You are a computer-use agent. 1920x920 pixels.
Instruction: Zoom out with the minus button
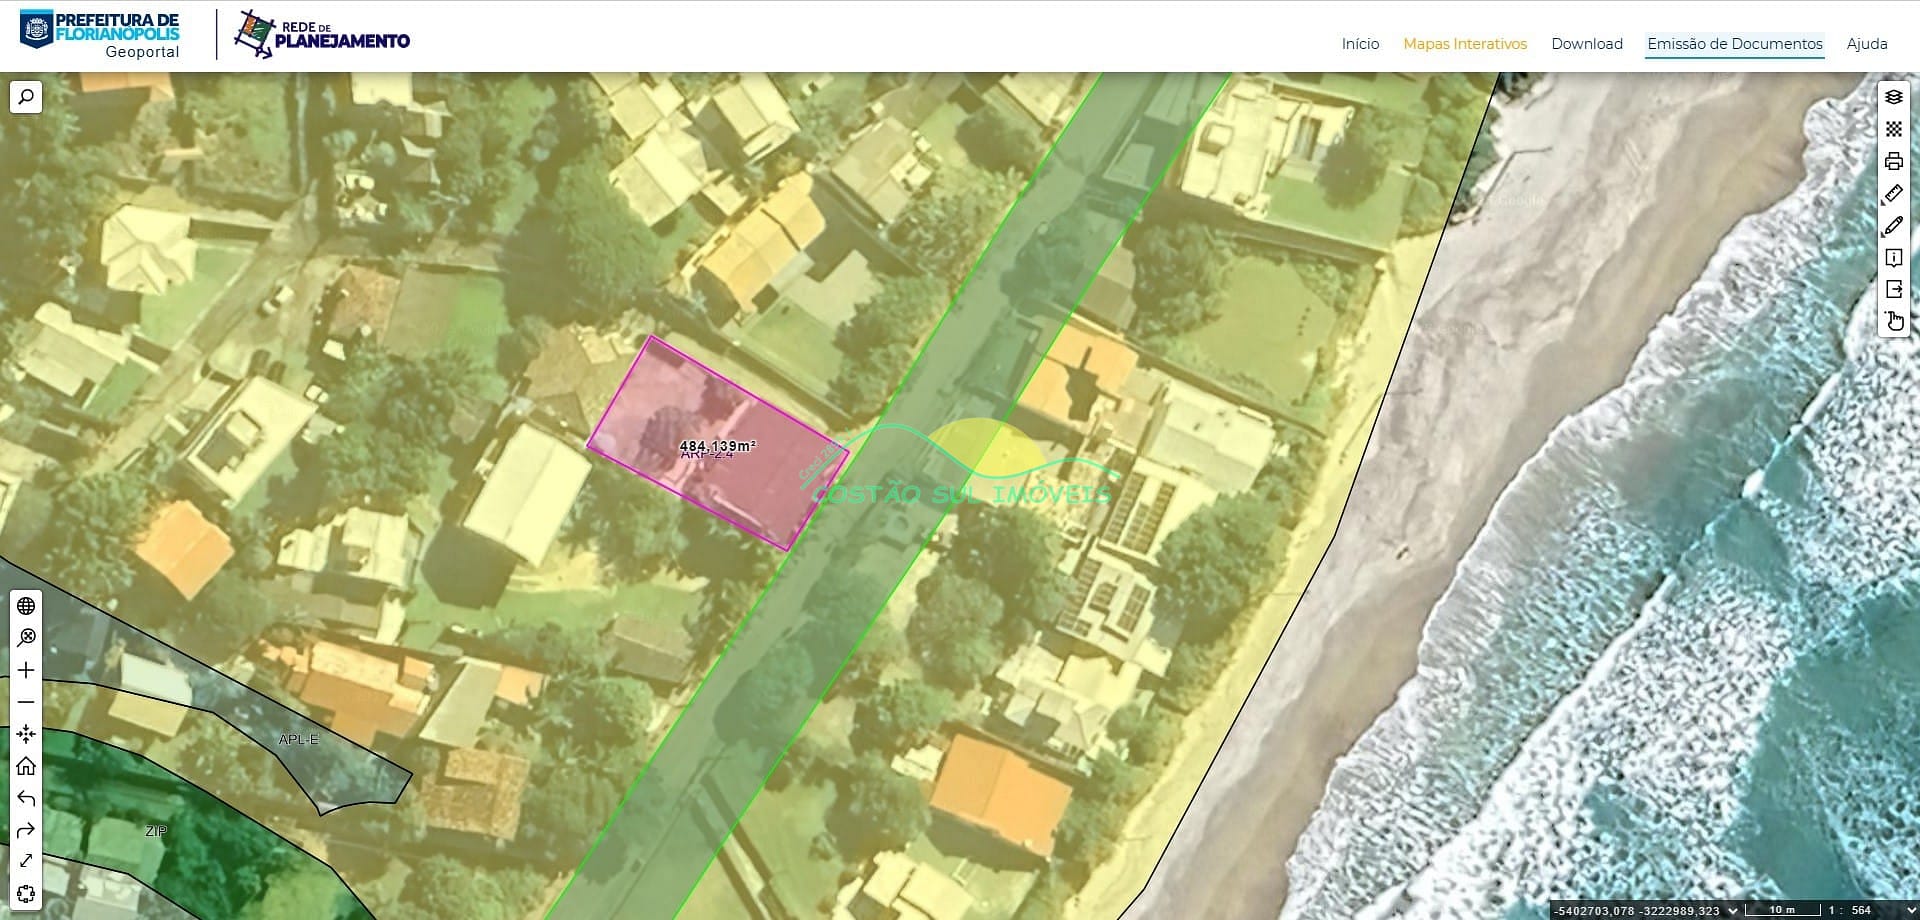tap(26, 702)
